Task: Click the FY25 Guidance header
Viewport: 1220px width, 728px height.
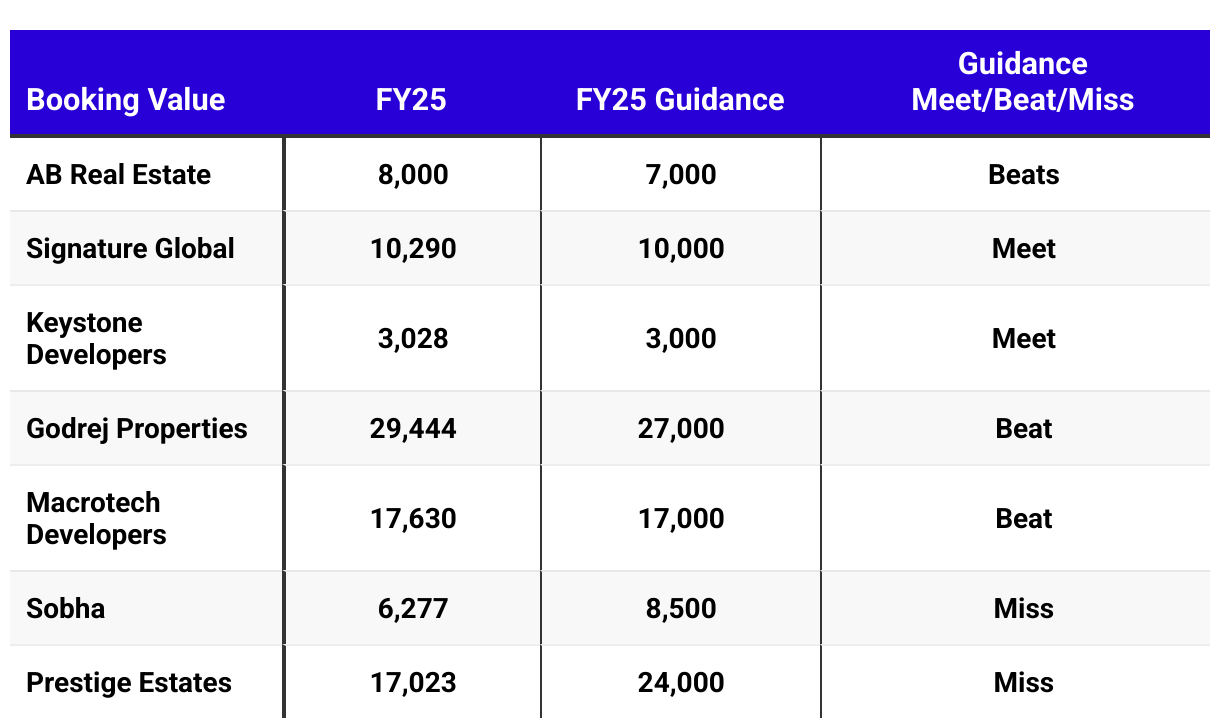Action: tap(681, 100)
